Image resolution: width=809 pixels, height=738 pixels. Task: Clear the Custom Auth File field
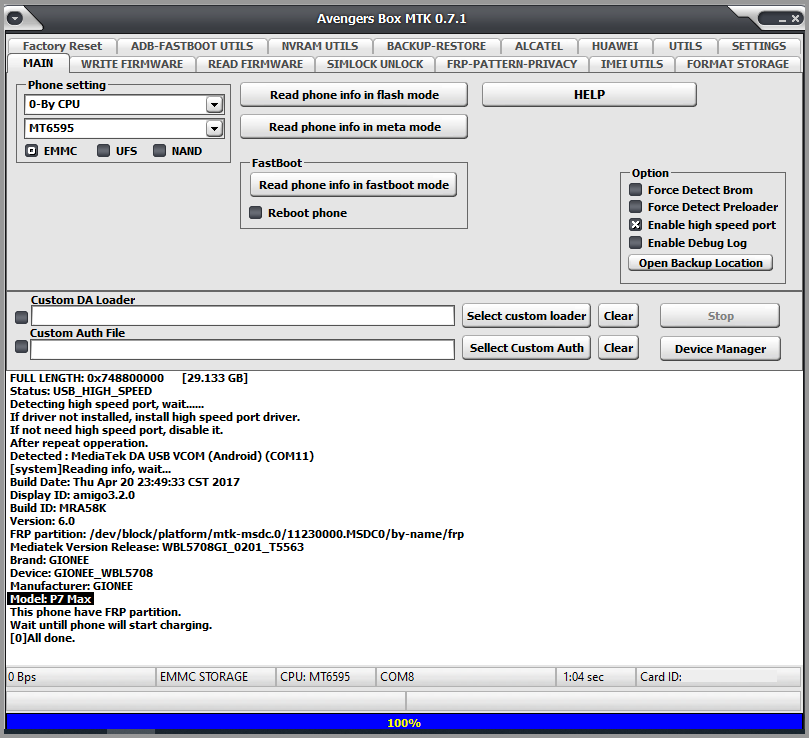(618, 348)
